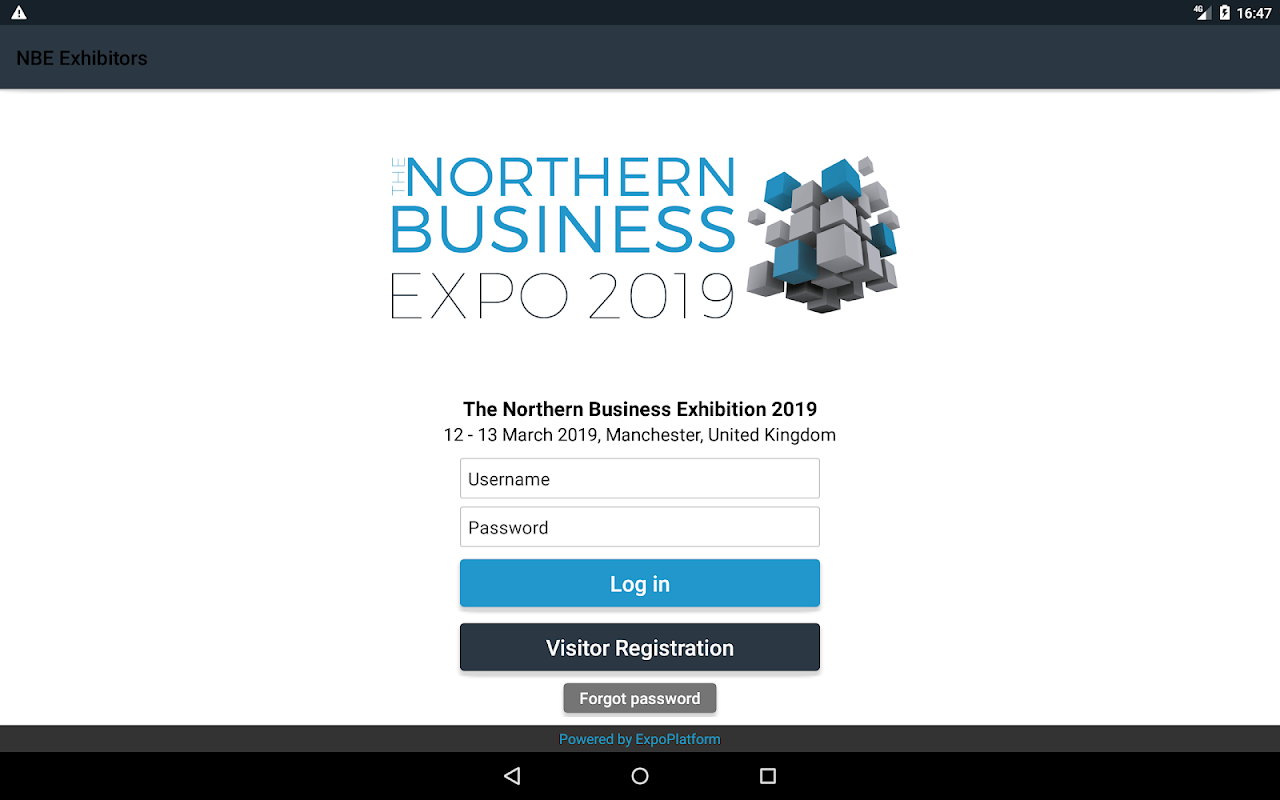Tap the battery charging icon

click(1226, 13)
